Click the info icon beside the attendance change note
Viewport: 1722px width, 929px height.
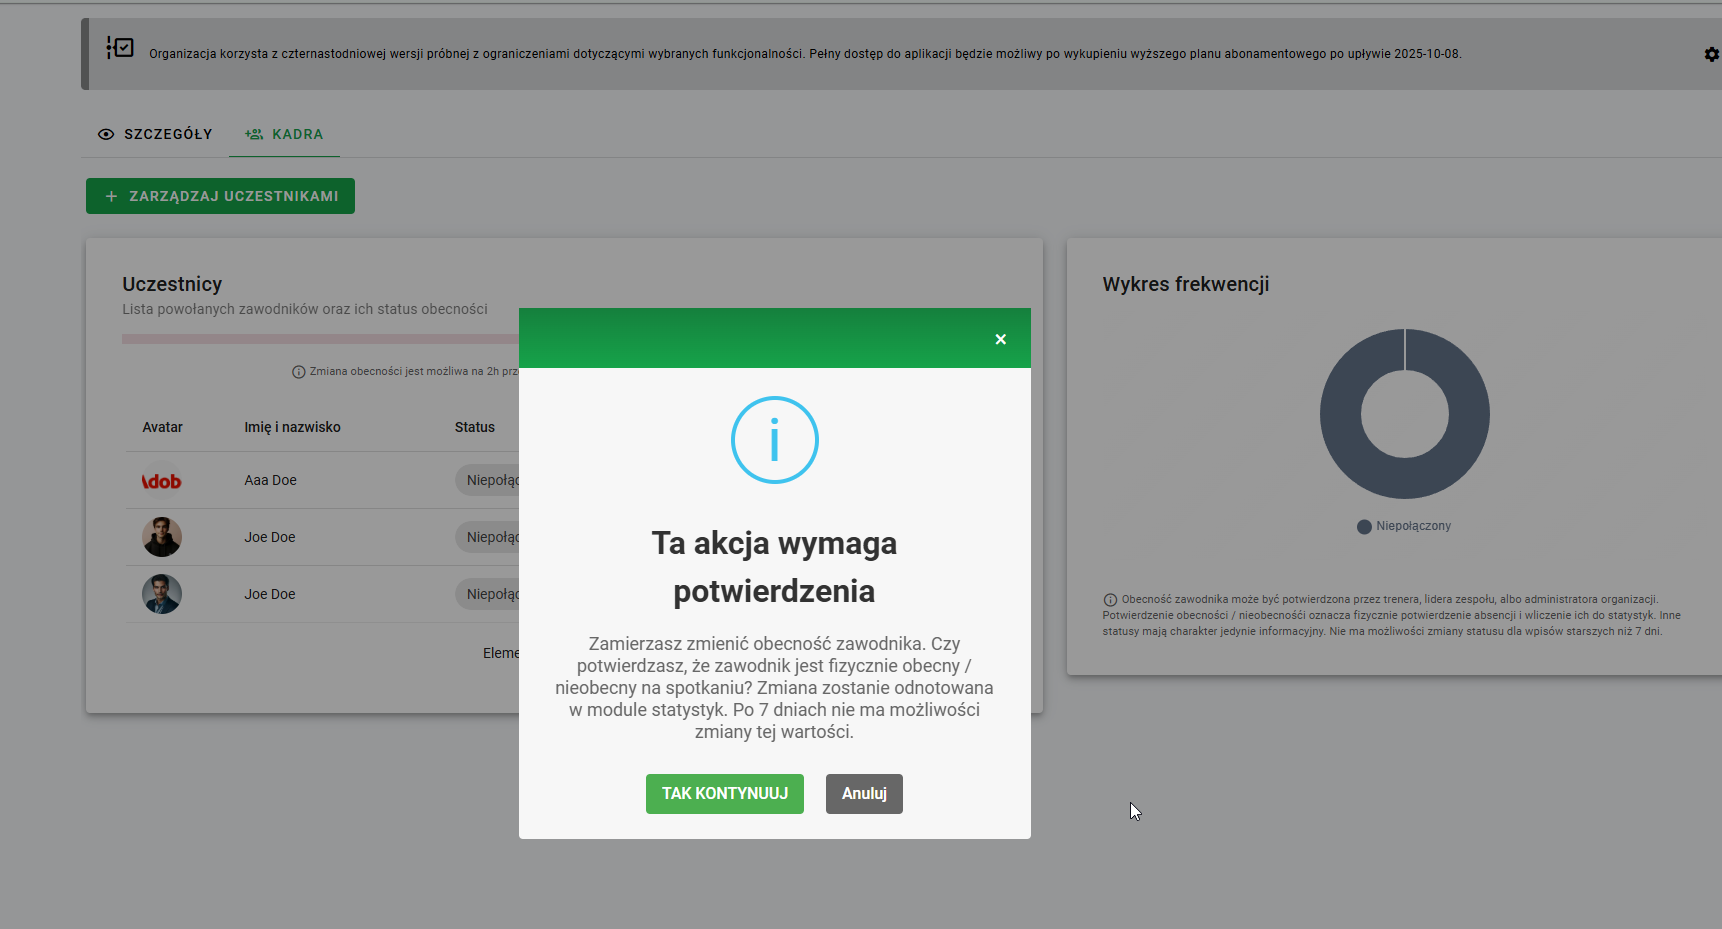pos(298,372)
